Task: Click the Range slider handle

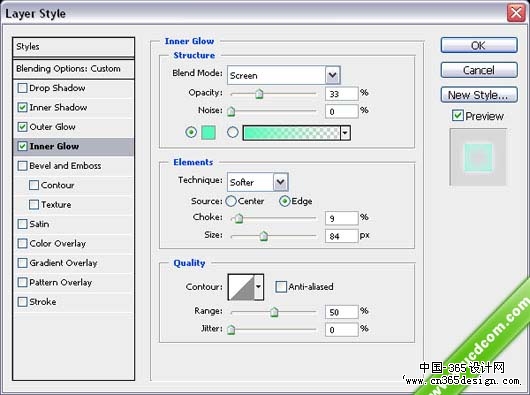Action: coord(274,312)
